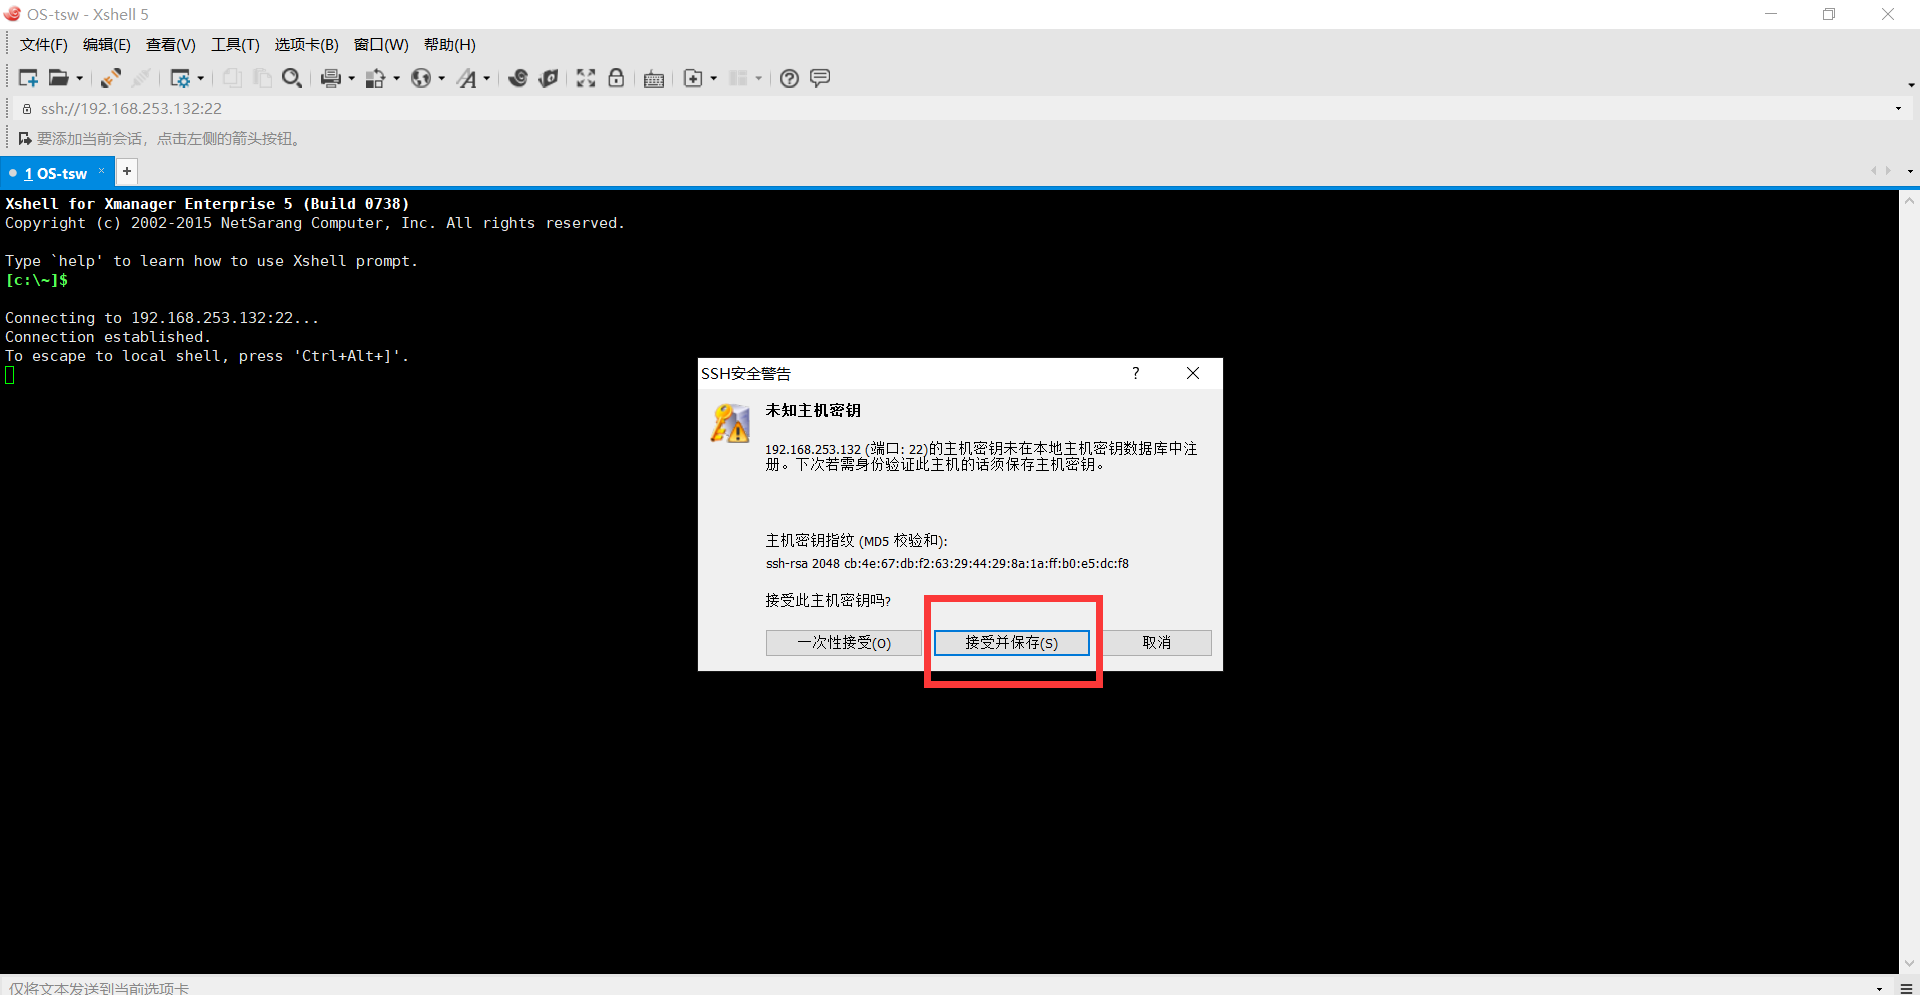Screen dimensions: 1920x995
Task: Close the SSH安全警告 dialog
Action: [x=1193, y=373]
